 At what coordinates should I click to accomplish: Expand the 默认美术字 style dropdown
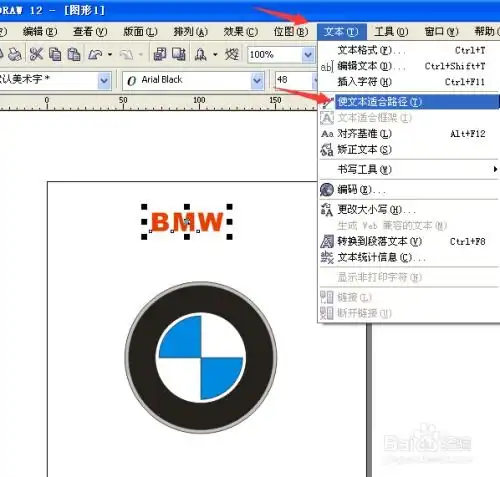pos(104,80)
